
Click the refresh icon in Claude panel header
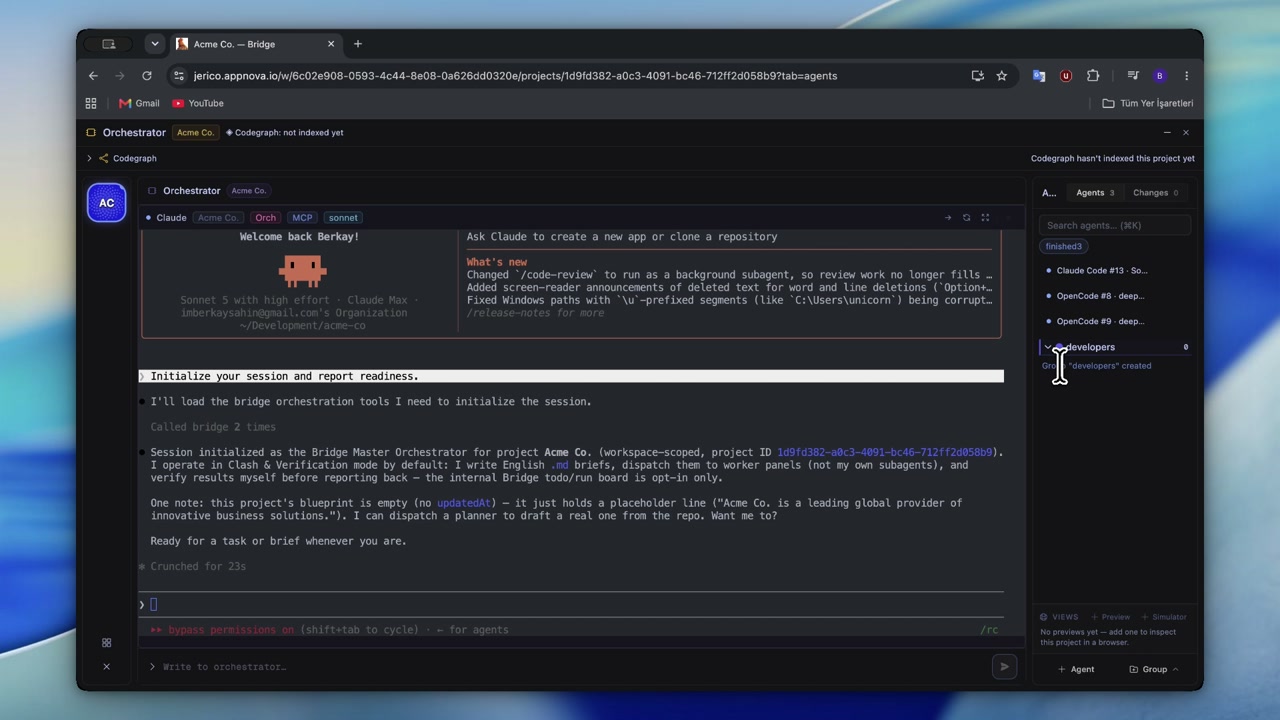click(x=966, y=217)
